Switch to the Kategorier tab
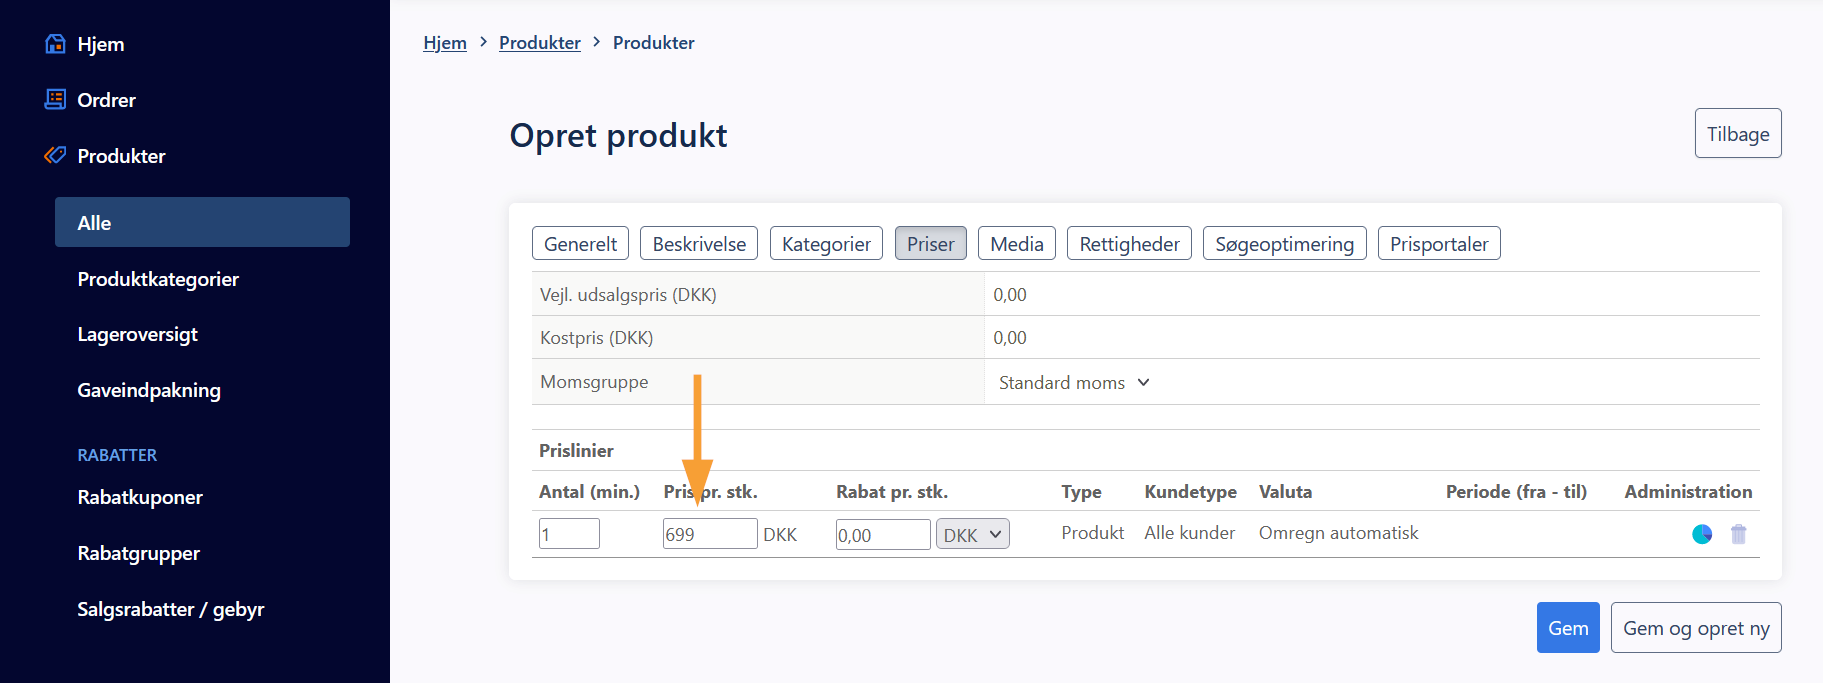The width and height of the screenshot is (1823, 683). [x=826, y=243]
